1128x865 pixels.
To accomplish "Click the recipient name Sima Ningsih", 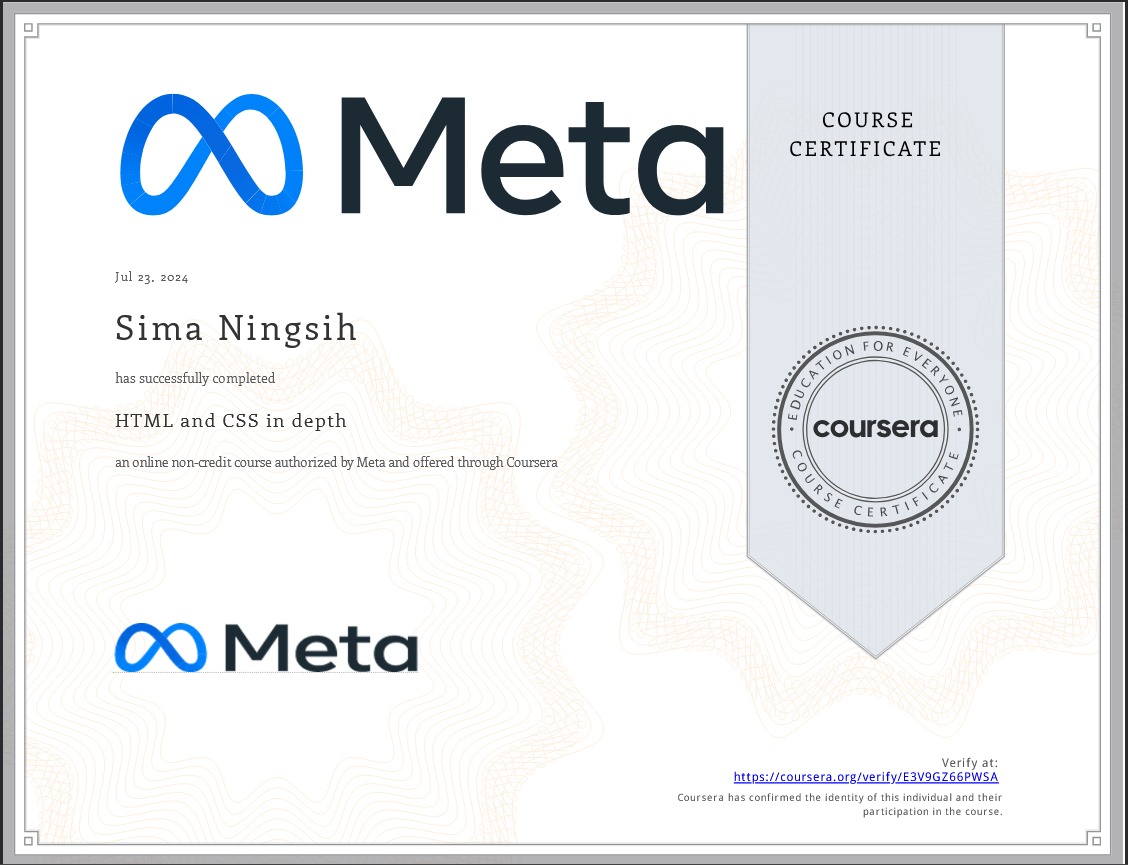I will (236, 328).
